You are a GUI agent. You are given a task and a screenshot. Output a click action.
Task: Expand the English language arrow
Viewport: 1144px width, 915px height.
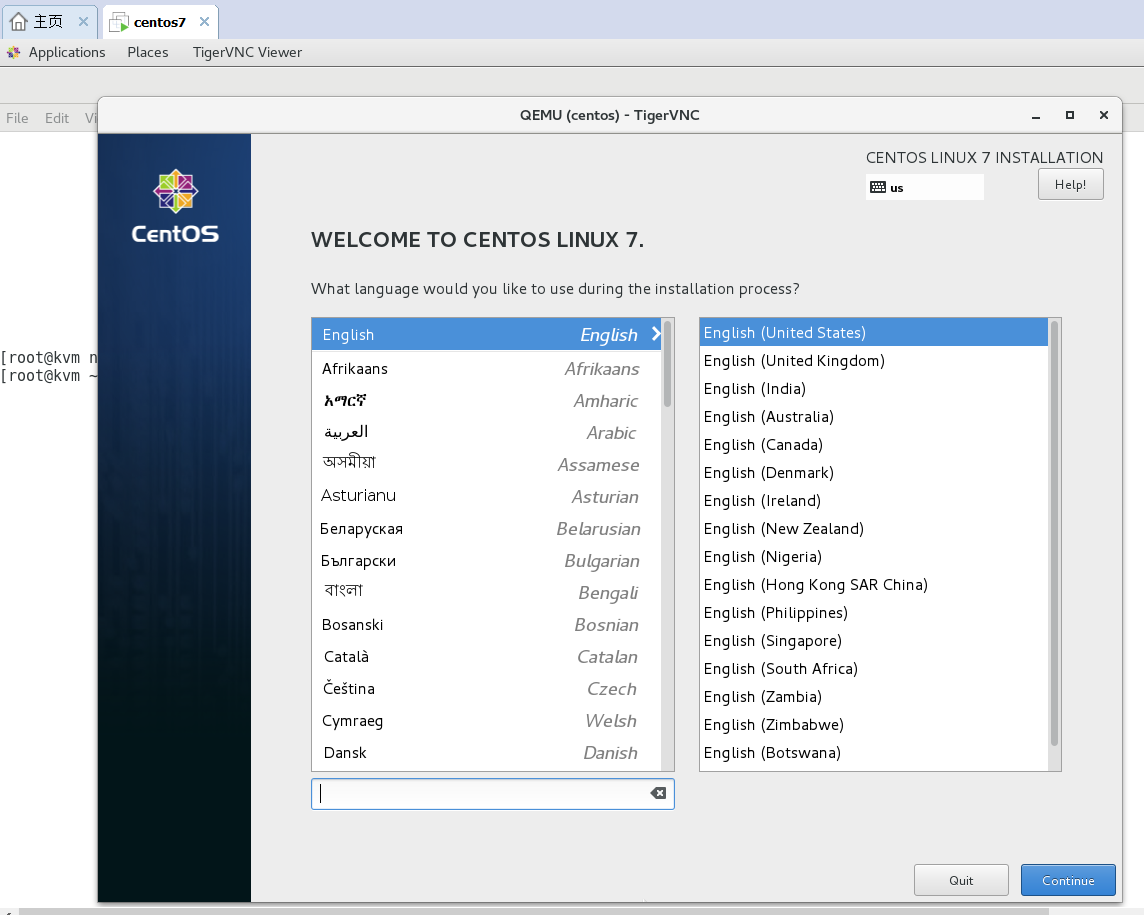point(656,334)
